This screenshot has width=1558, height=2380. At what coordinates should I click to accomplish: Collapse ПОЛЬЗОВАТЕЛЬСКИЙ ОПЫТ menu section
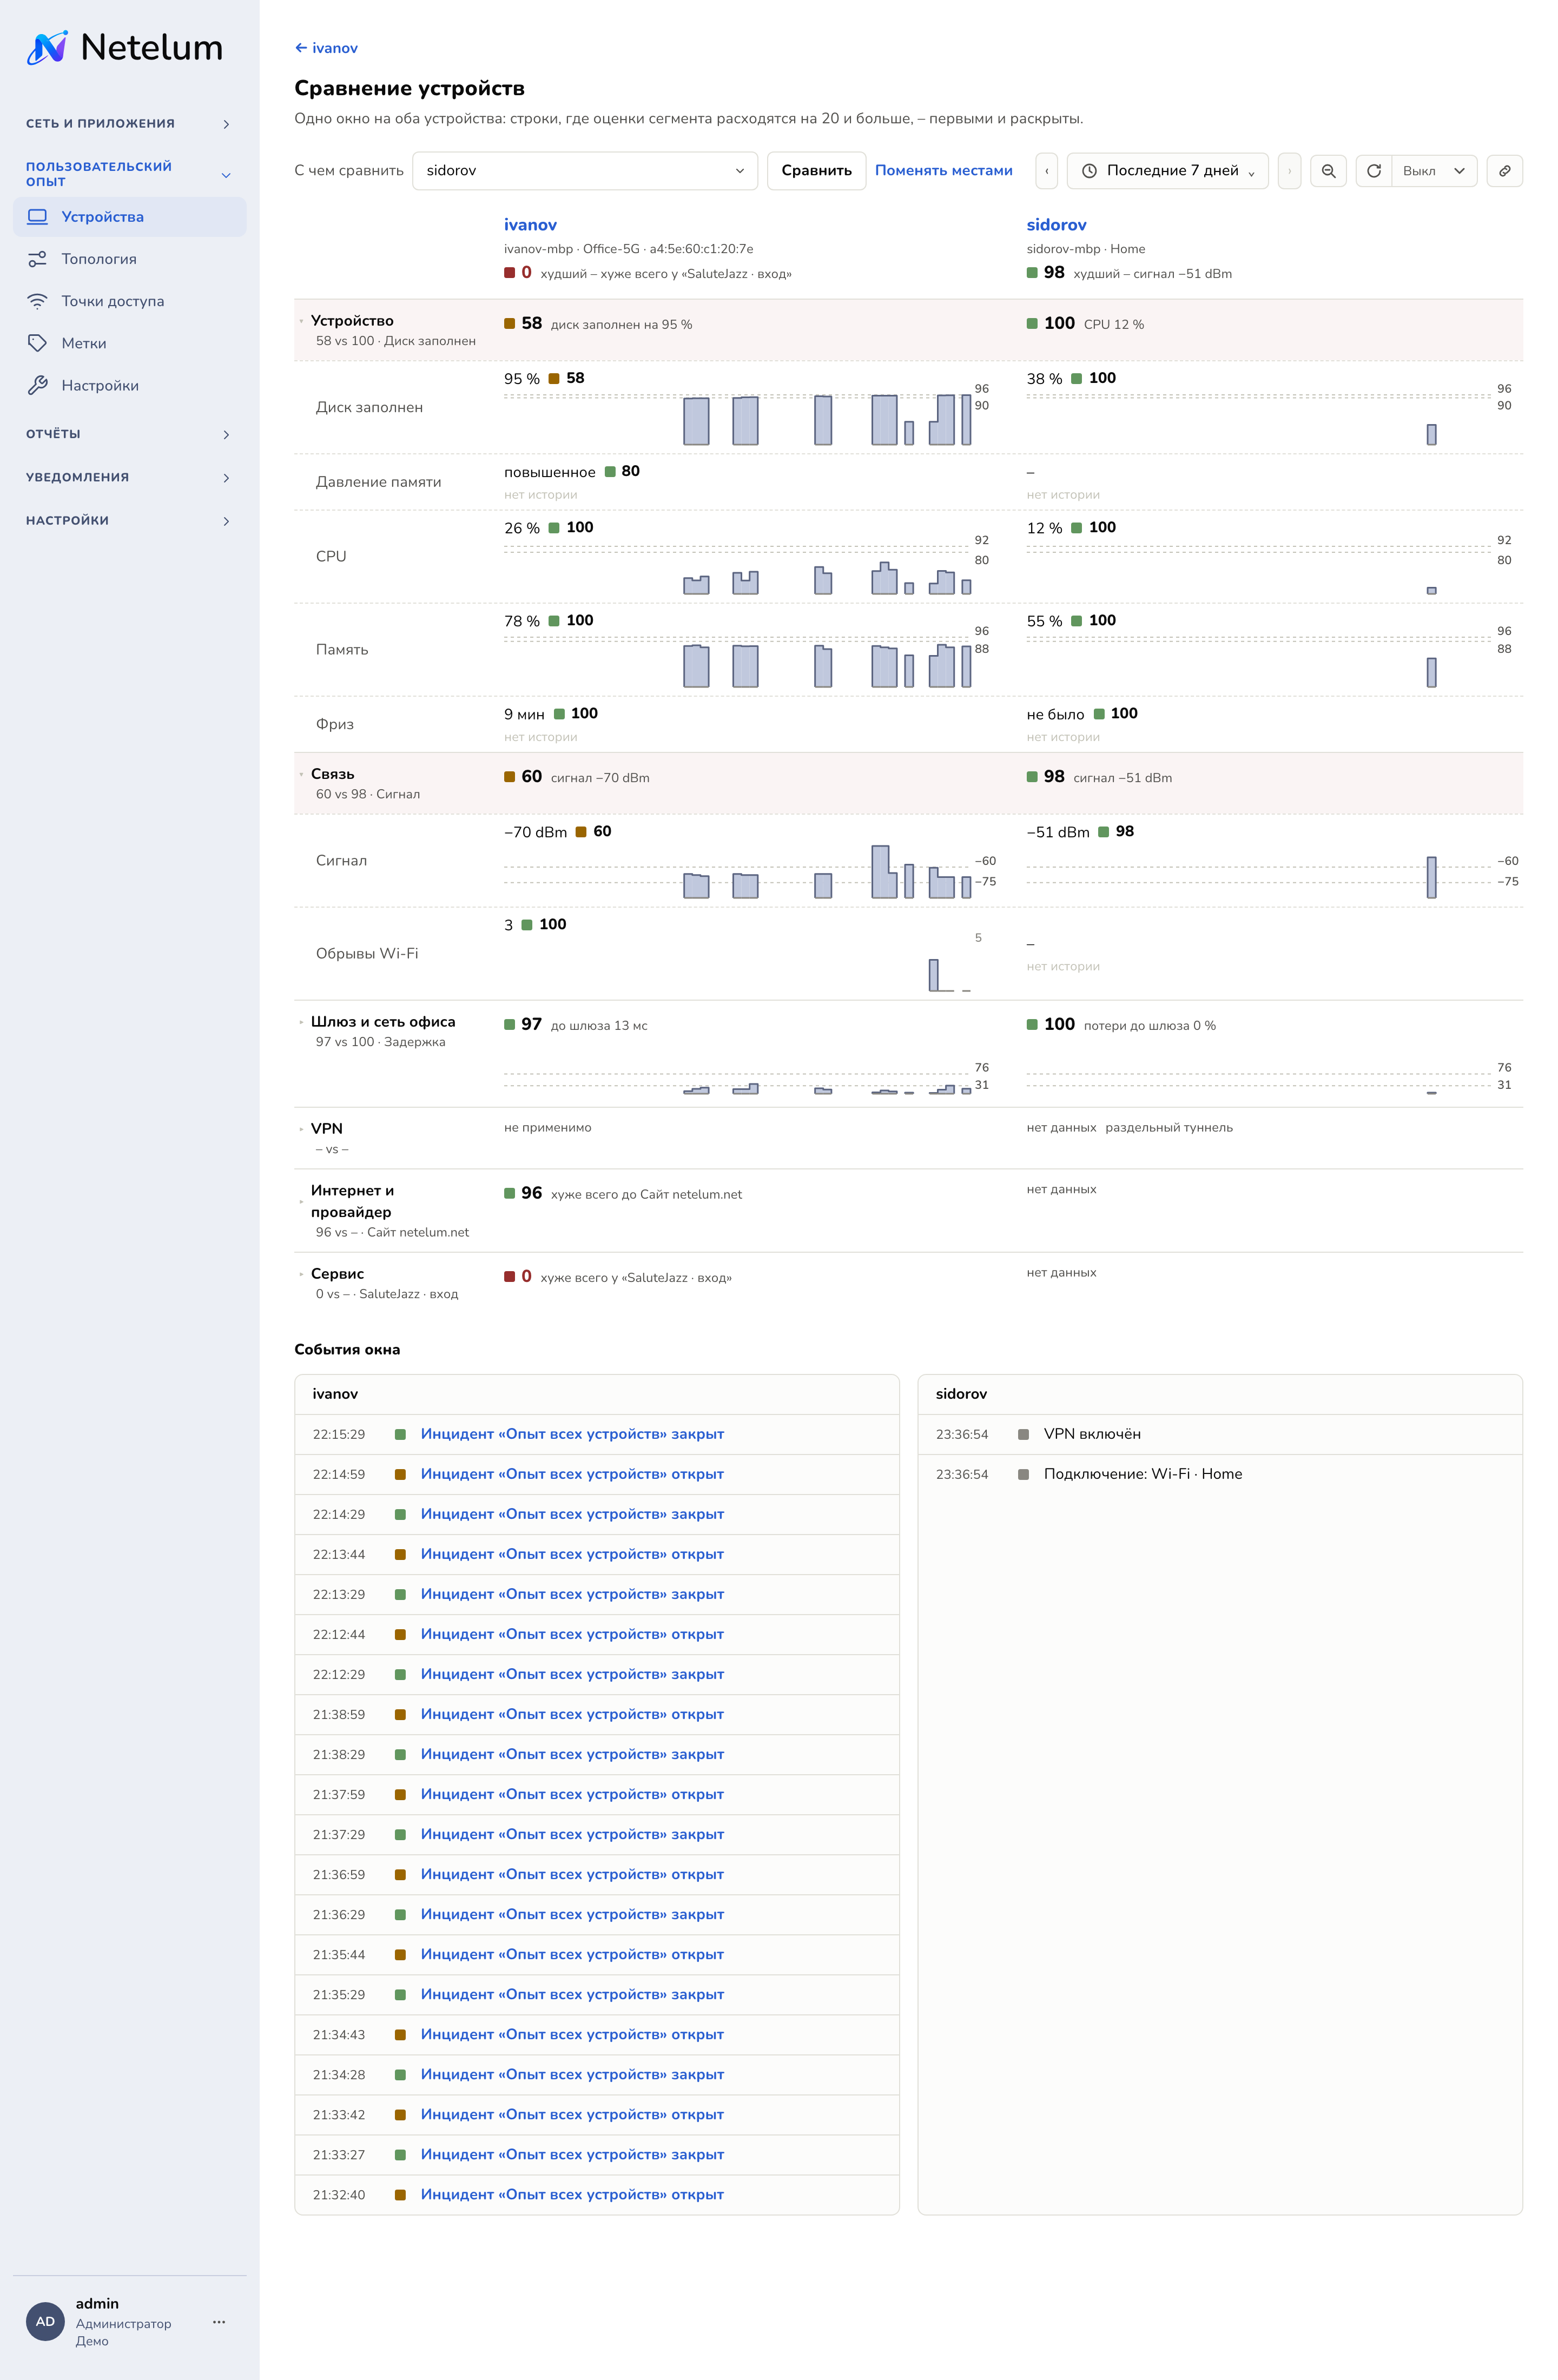coord(130,174)
